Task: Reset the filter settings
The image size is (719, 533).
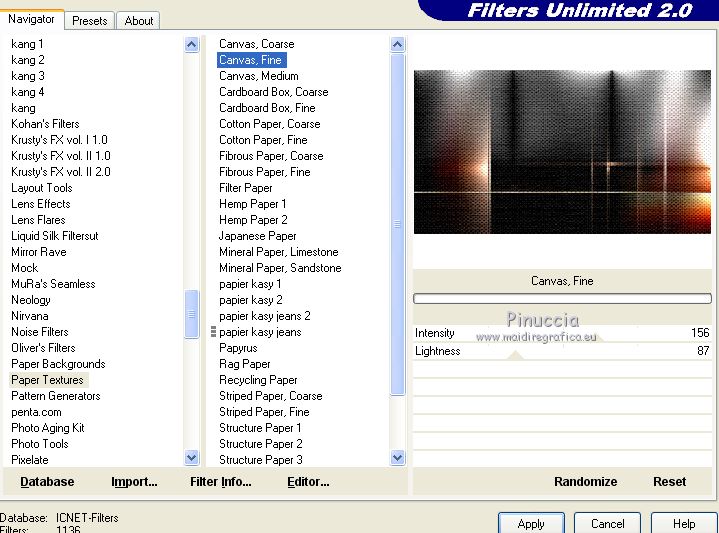Action: coord(669,482)
